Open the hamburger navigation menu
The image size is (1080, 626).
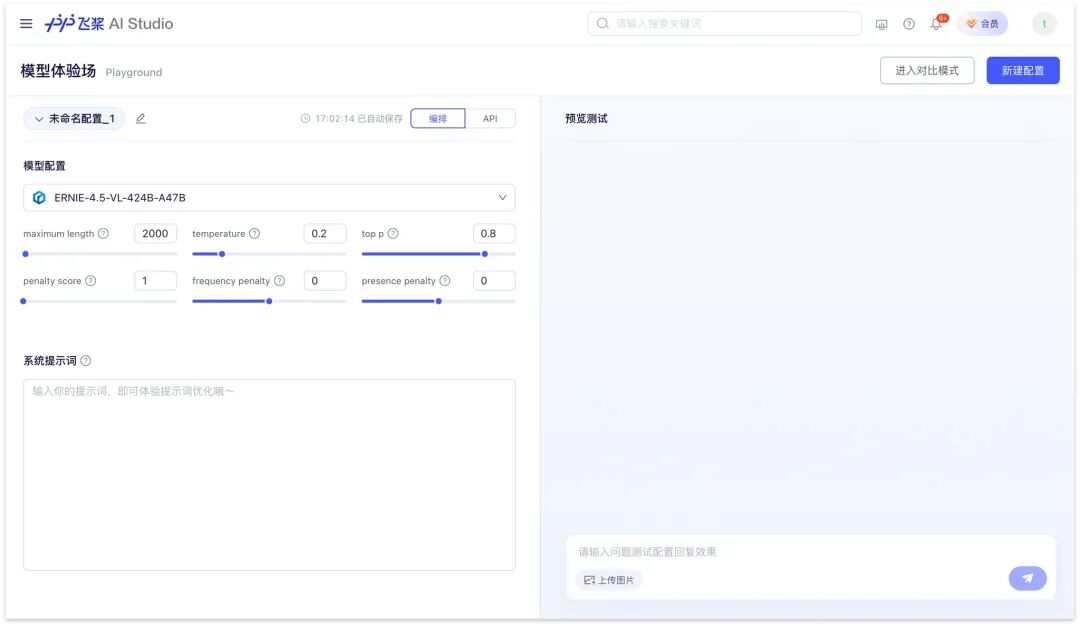click(x=26, y=23)
